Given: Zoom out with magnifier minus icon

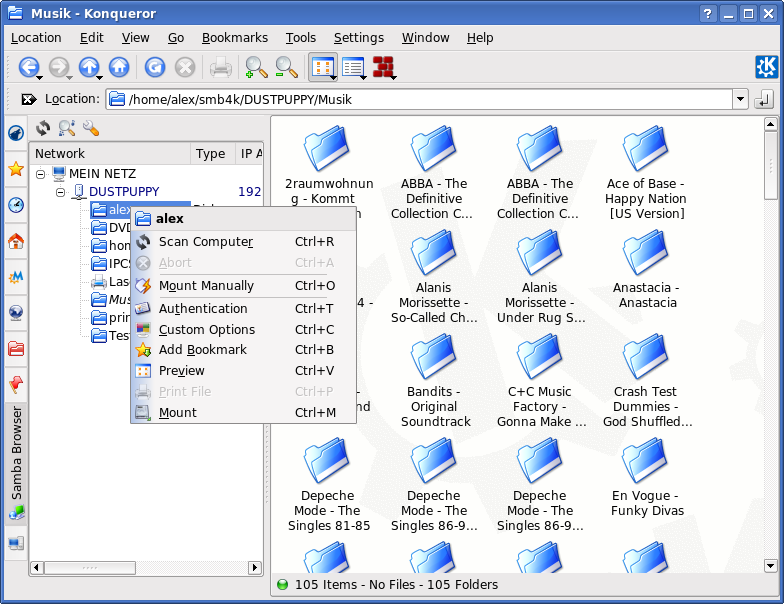Looking at the screenshot, I should 286,67.
